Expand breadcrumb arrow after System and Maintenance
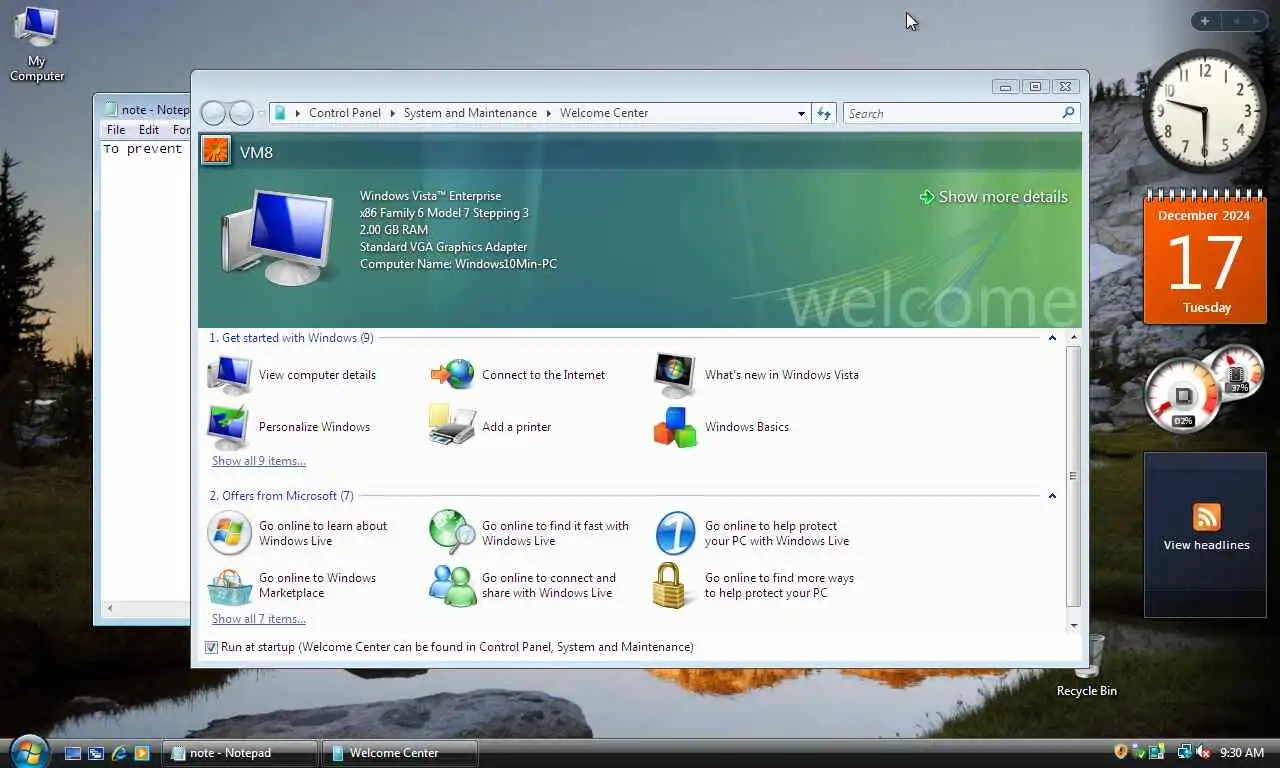1280x768 pixels. [x=549, y=113]
